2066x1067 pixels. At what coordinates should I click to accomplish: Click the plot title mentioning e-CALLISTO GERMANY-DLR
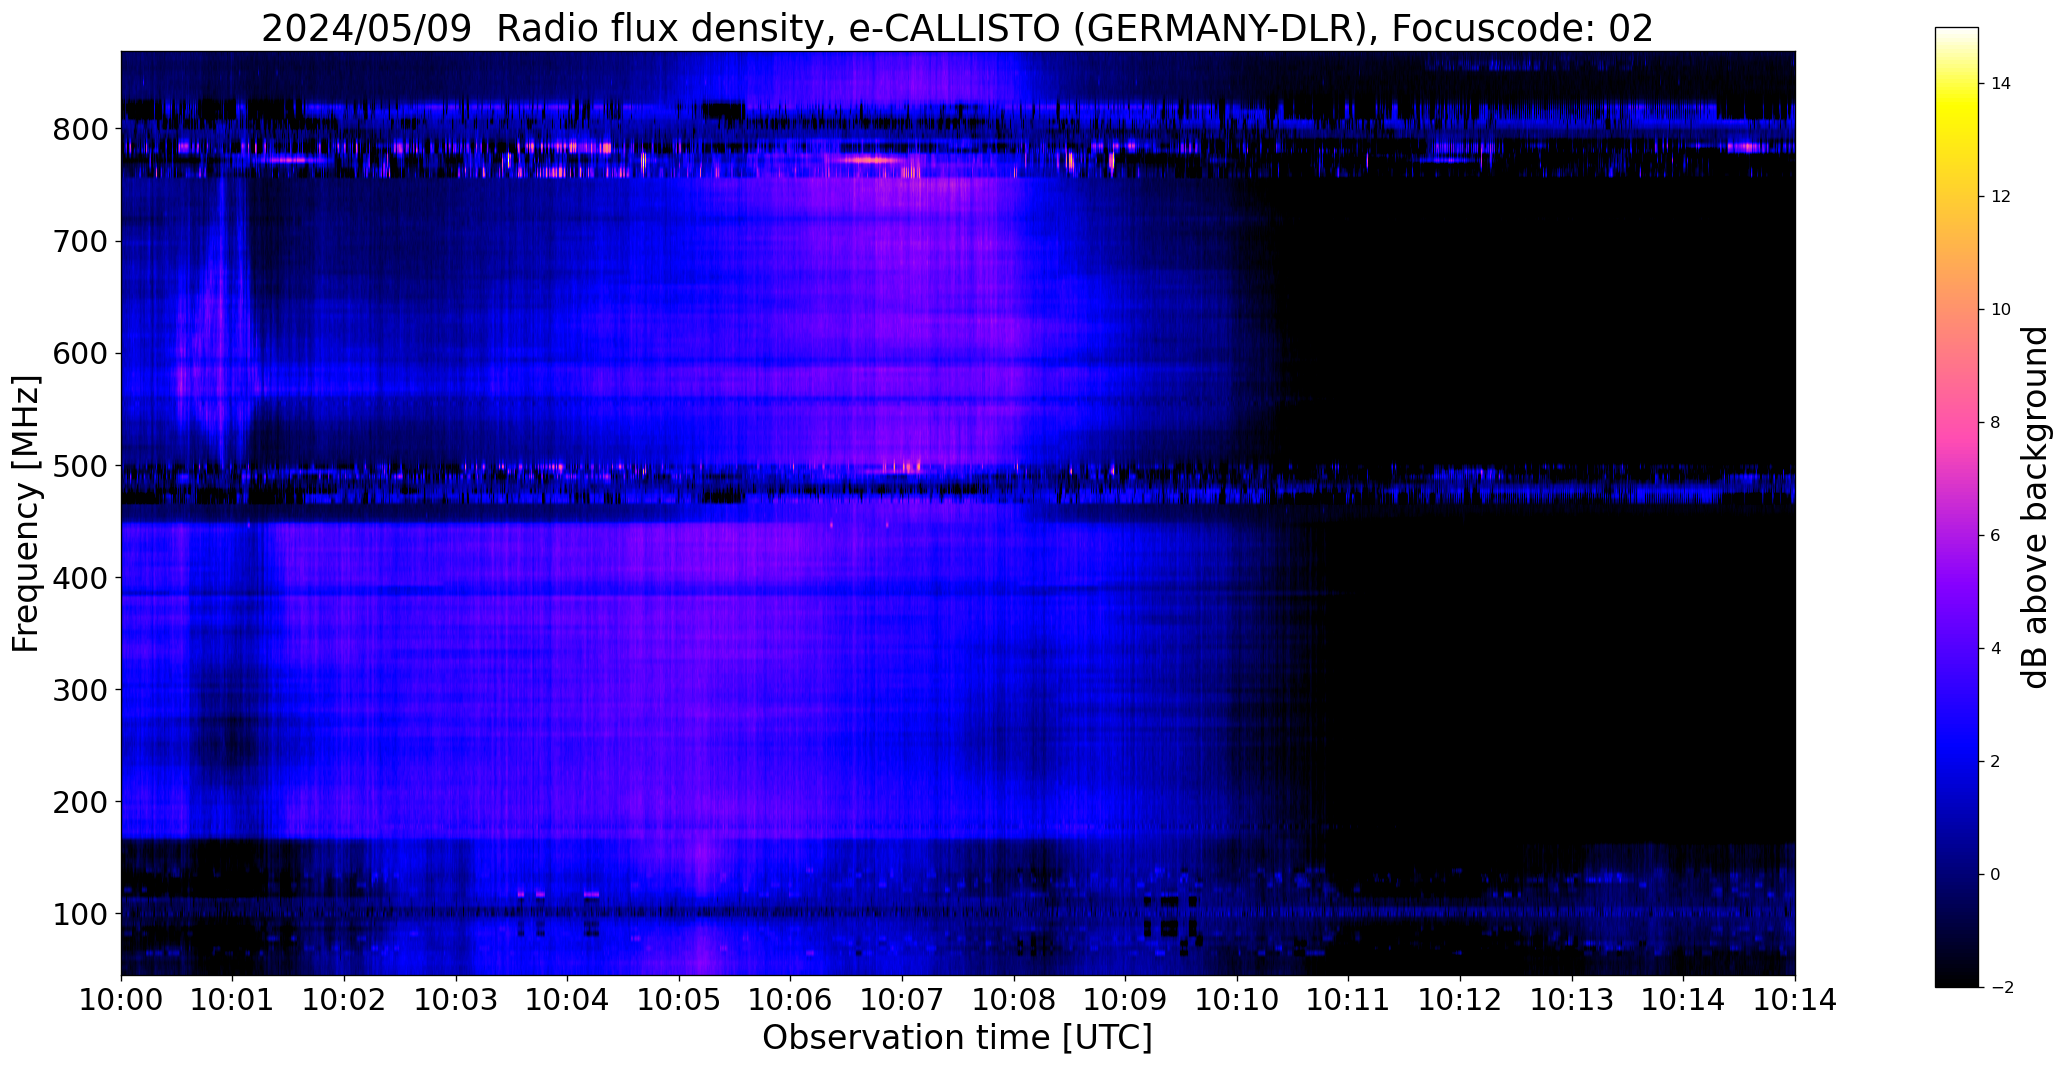[x=957, y=29]
